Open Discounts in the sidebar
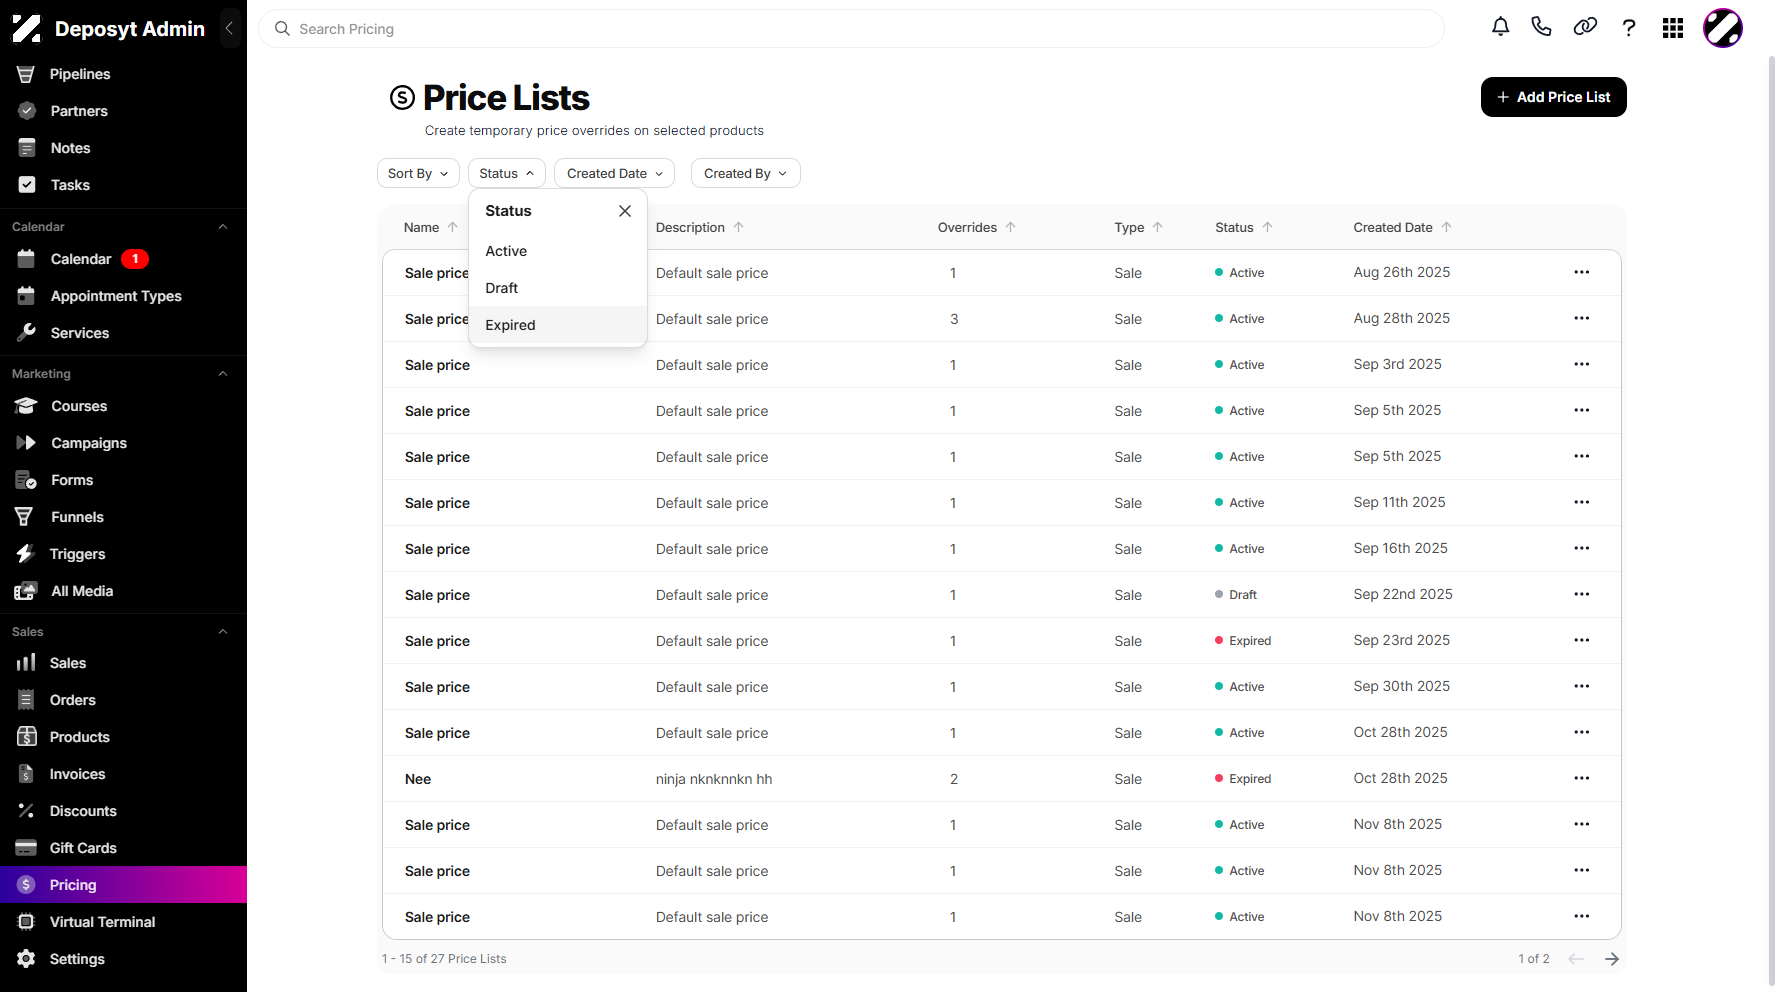The image size is (1775, 992). pyautogui.click(x=123, y=811)
